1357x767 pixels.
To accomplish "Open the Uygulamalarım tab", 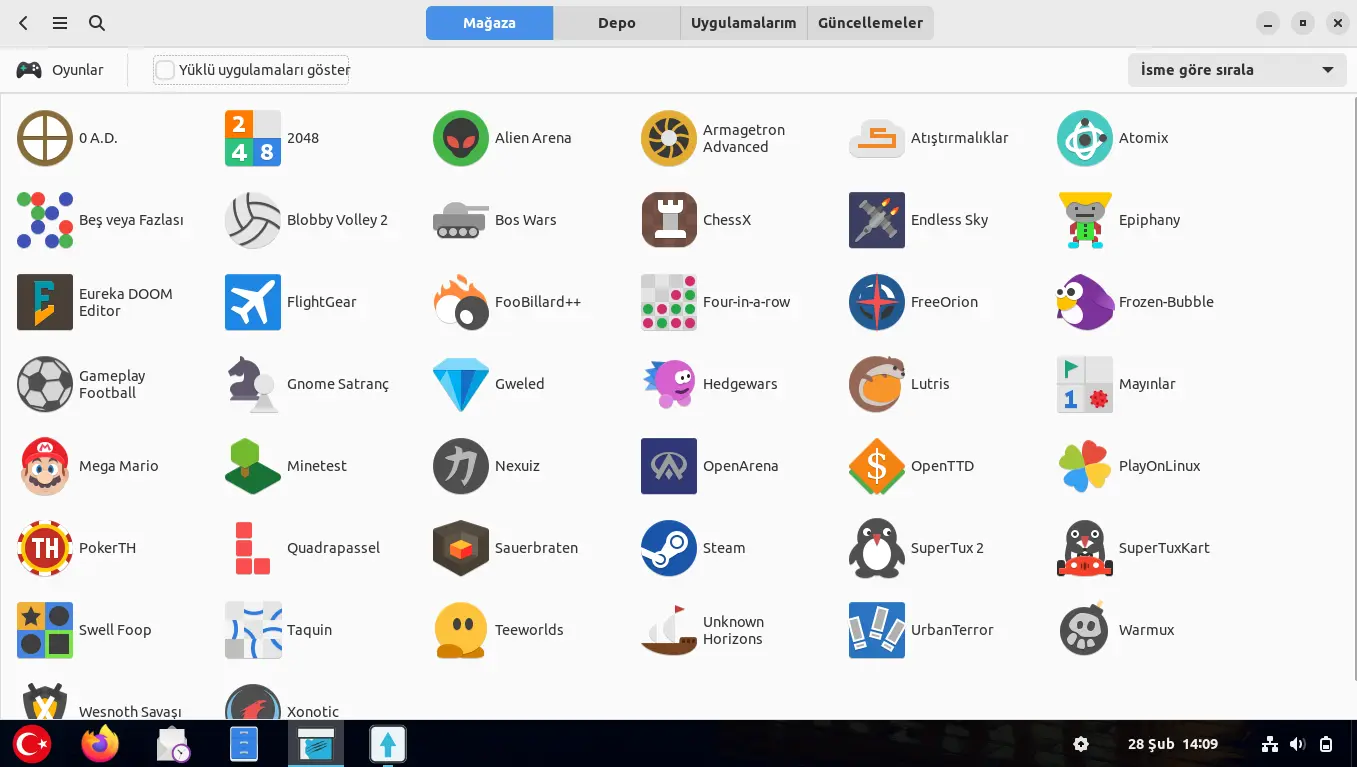I will pos(744,23).
